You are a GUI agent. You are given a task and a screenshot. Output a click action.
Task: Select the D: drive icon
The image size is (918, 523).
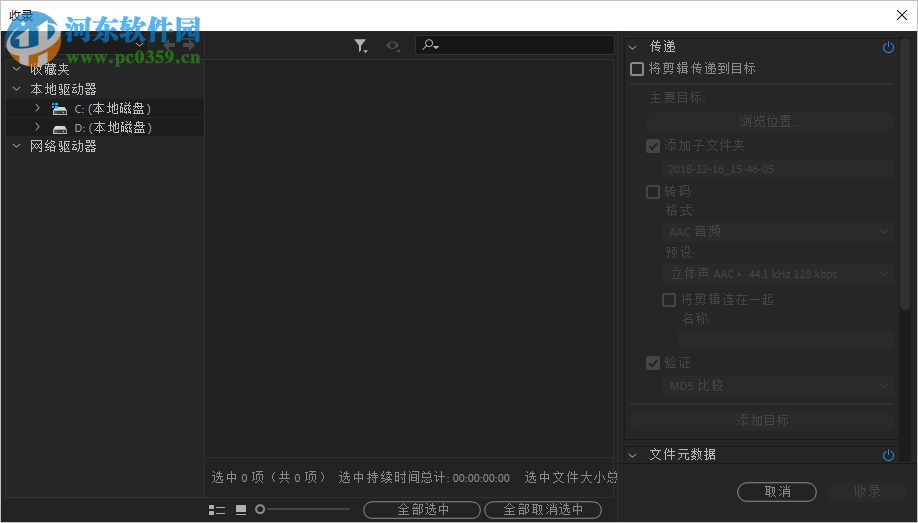tap(59, 128)
